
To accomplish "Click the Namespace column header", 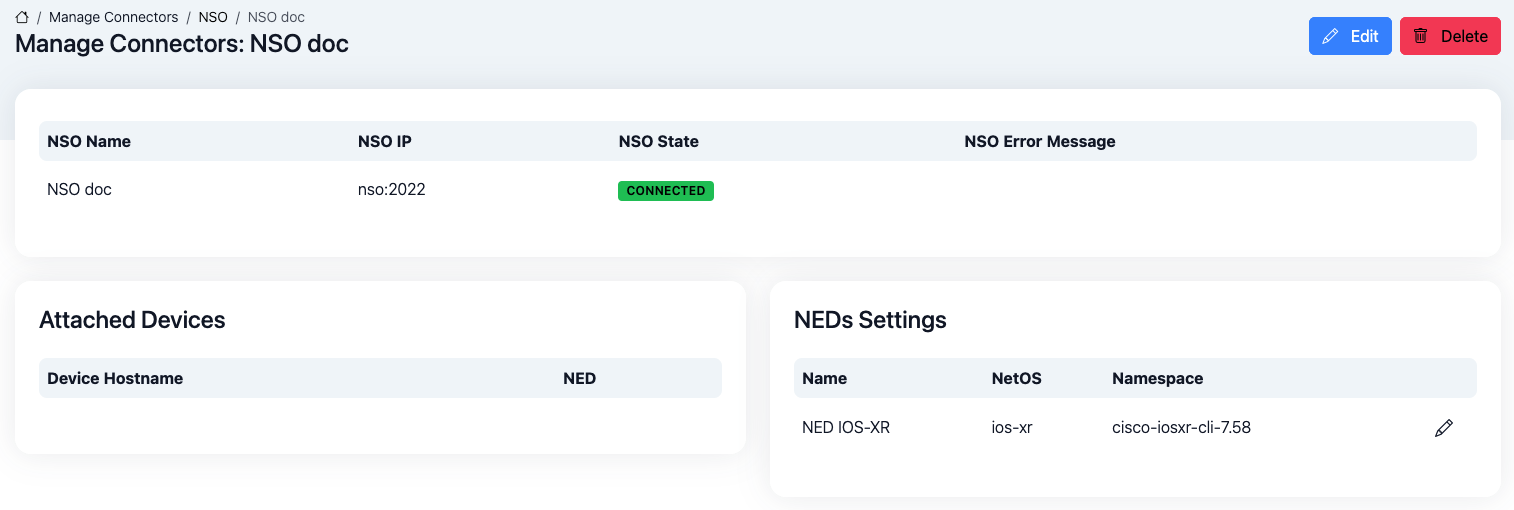I will (x=1157, y=378).
